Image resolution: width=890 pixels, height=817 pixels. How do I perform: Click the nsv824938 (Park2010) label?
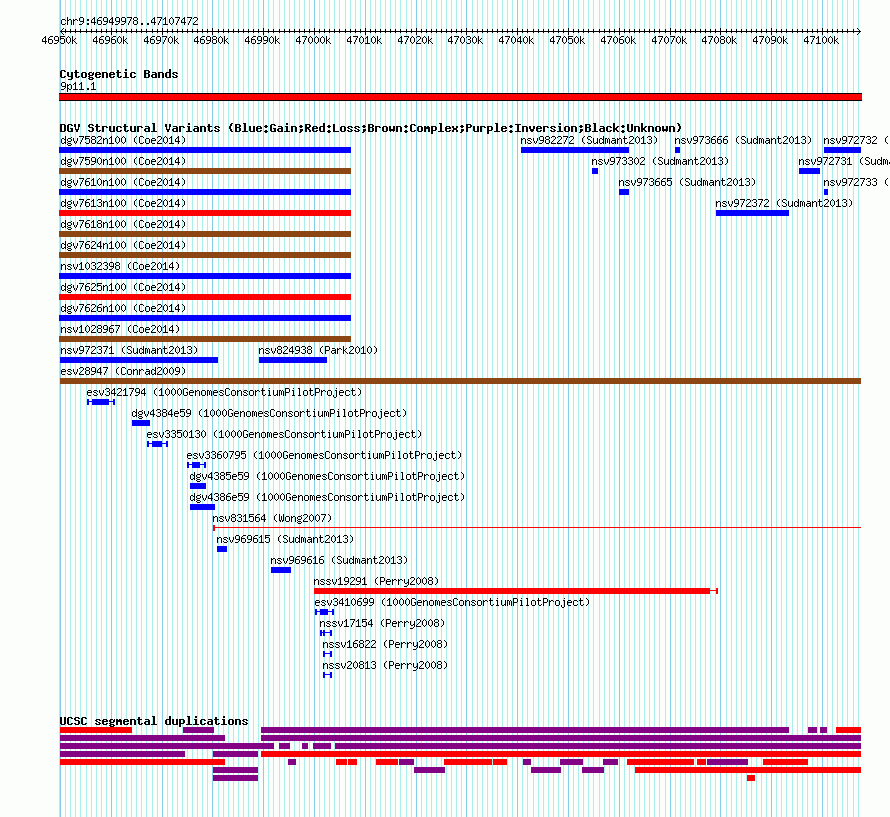(318, 350)
